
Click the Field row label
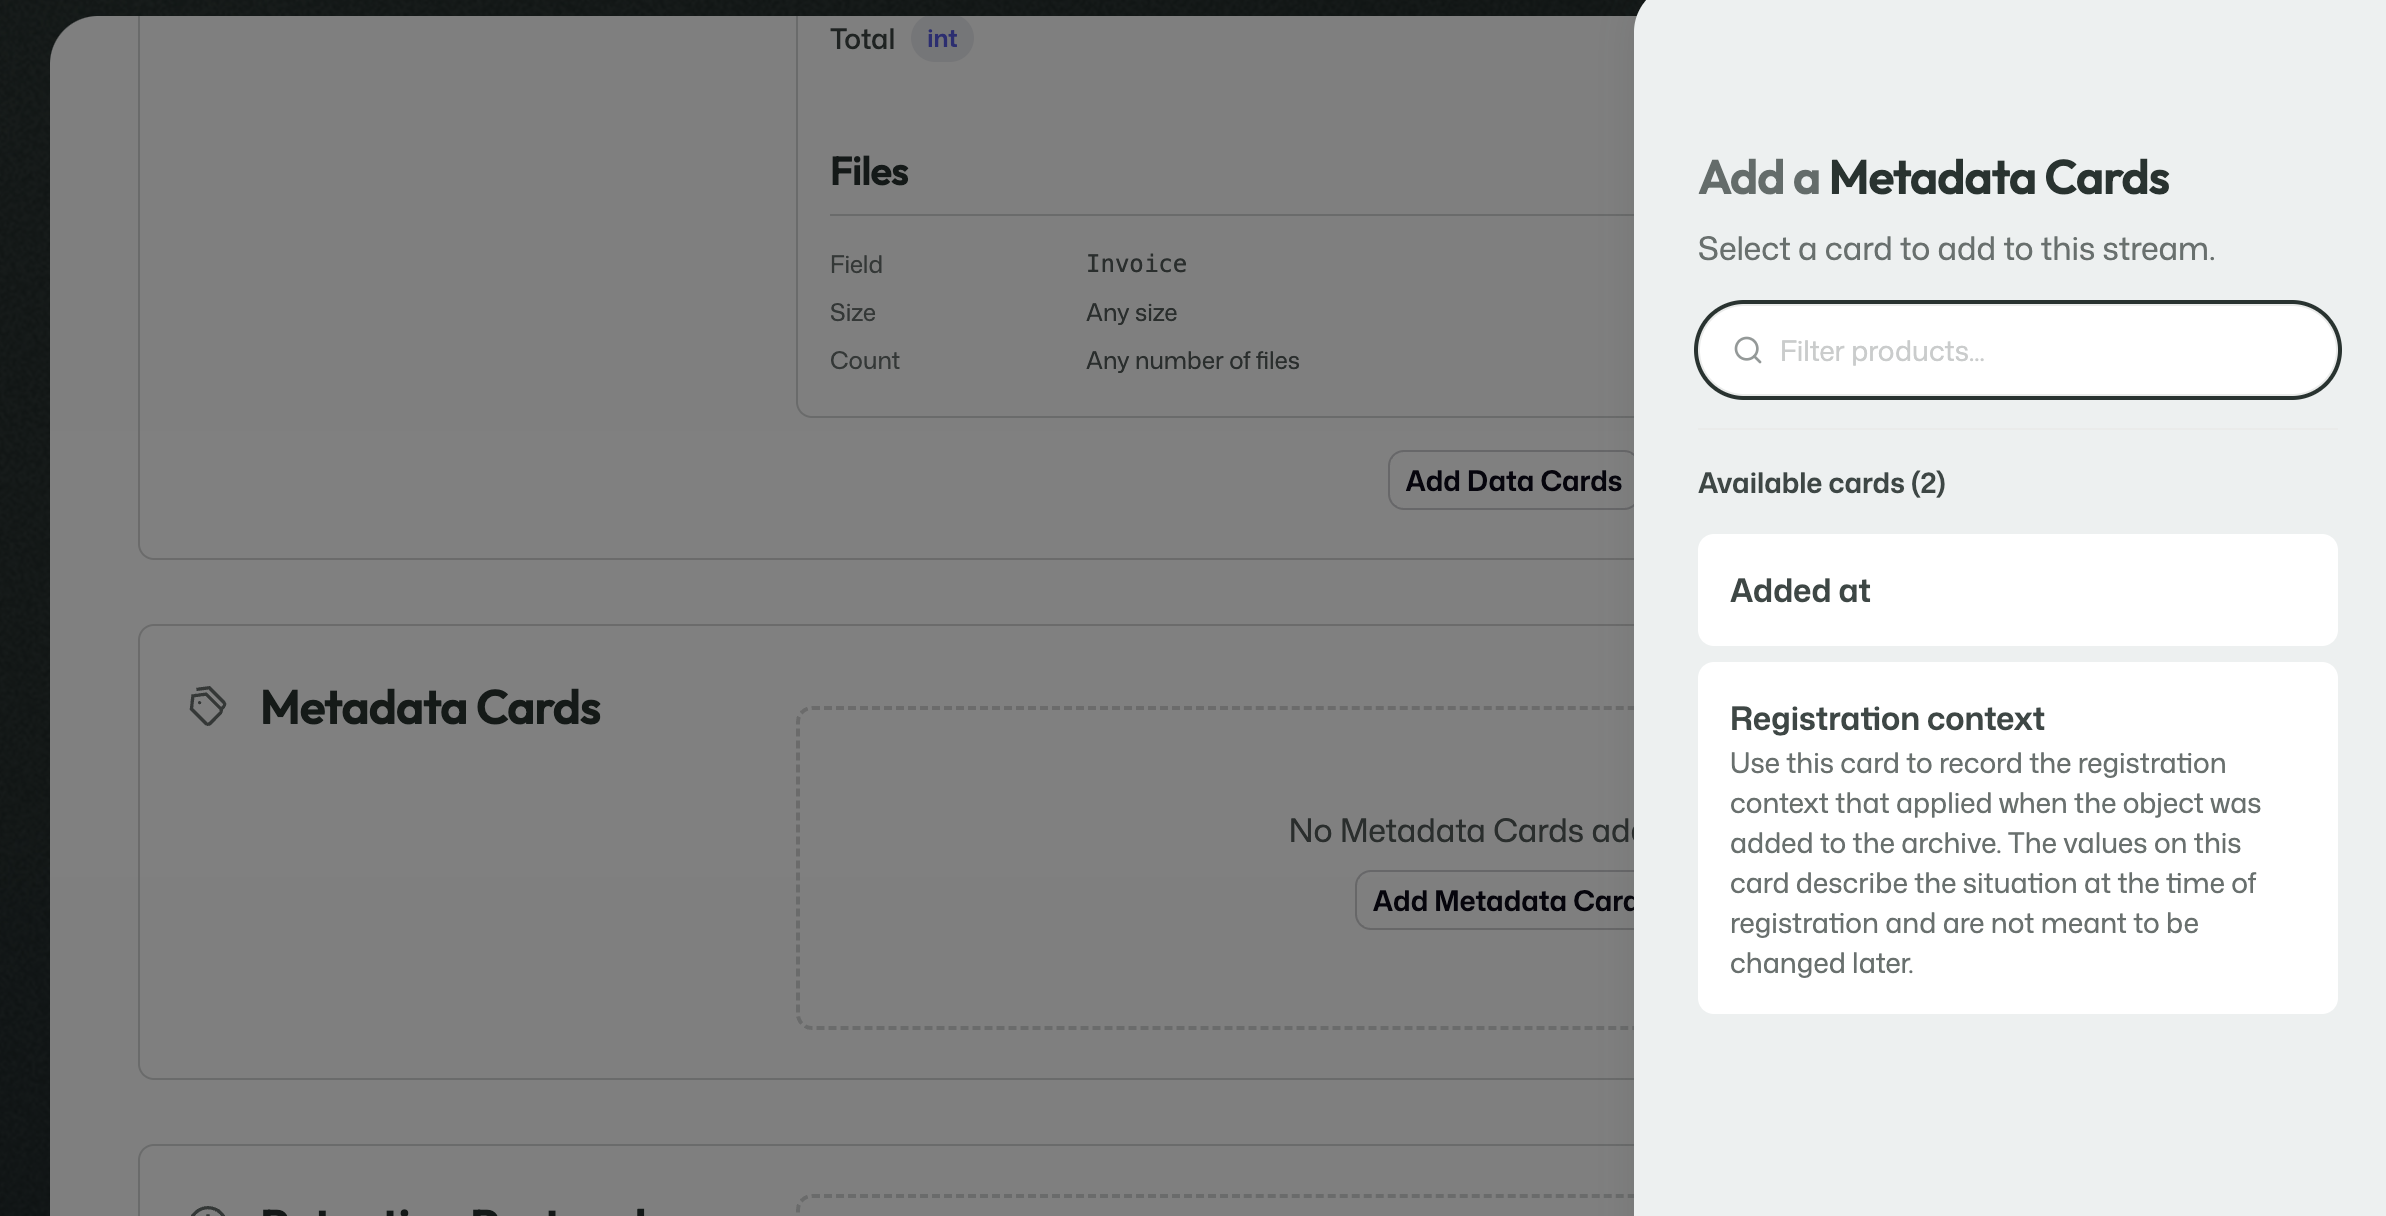[856, 265]
